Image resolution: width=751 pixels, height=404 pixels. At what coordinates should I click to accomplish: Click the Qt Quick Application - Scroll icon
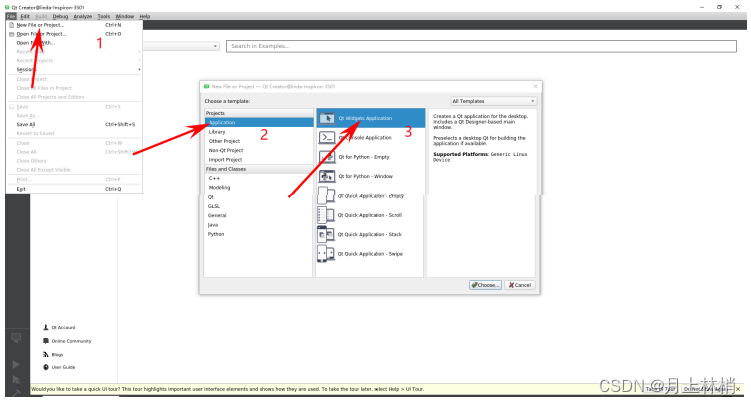(x=326, y=215)
